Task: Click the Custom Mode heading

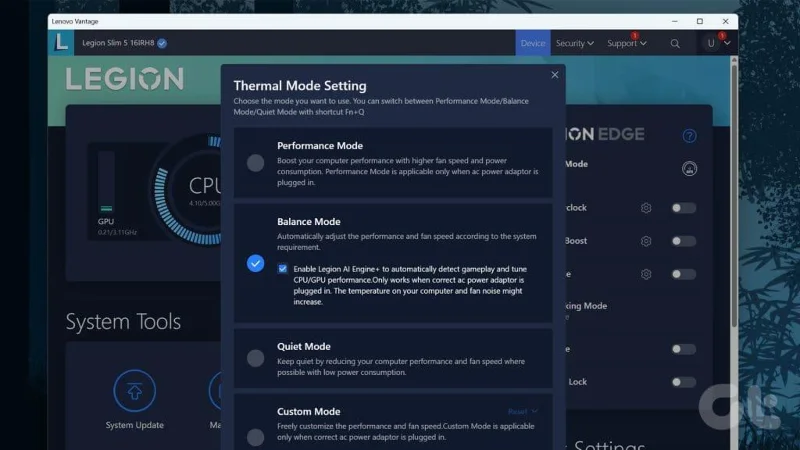Action: [x=309, y=411]
